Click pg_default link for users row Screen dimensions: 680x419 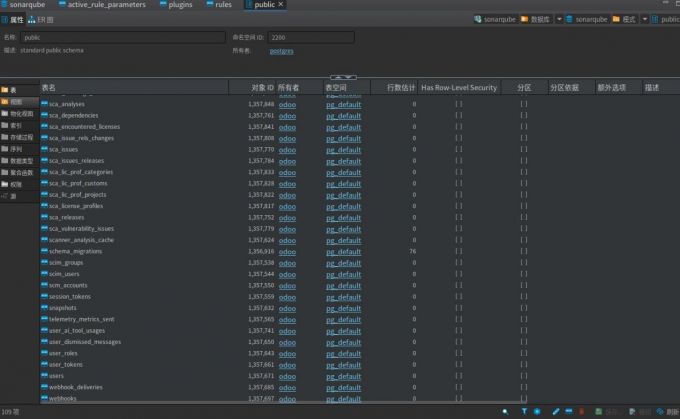click(343, 376)
